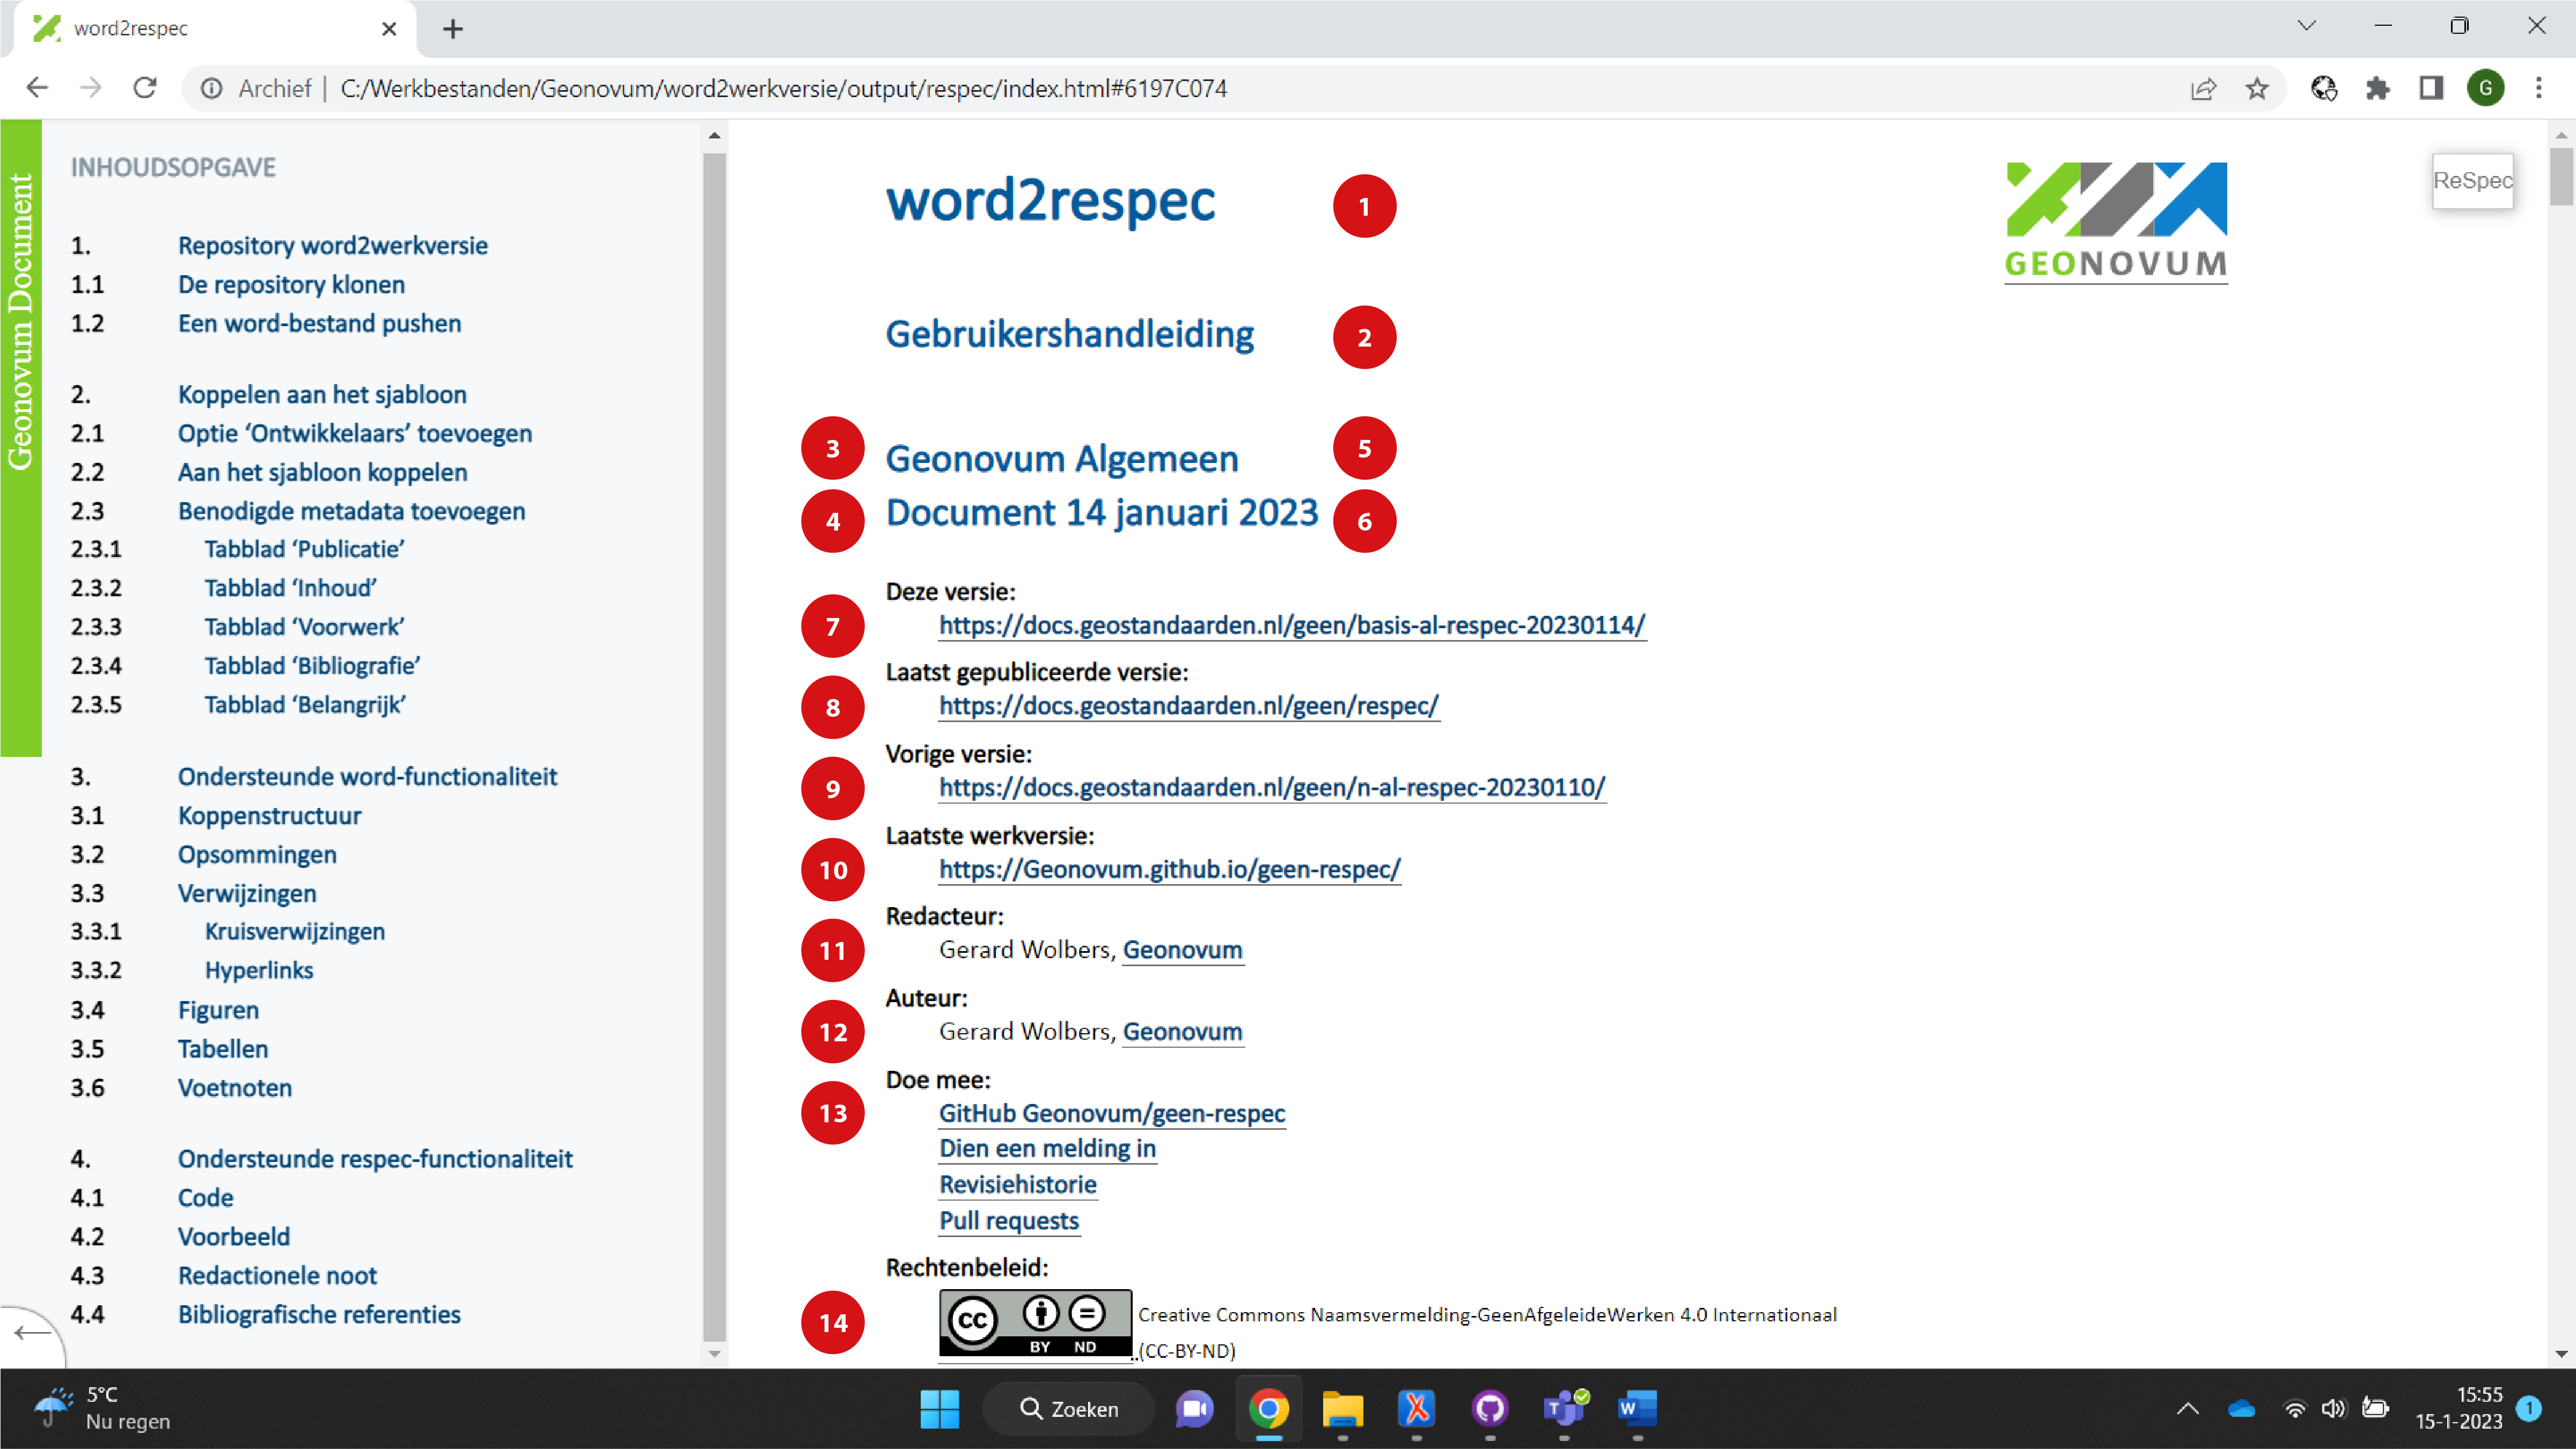
Task: Open 'Repository word2werkversie' in contents
Action: (x=332, y=246)
